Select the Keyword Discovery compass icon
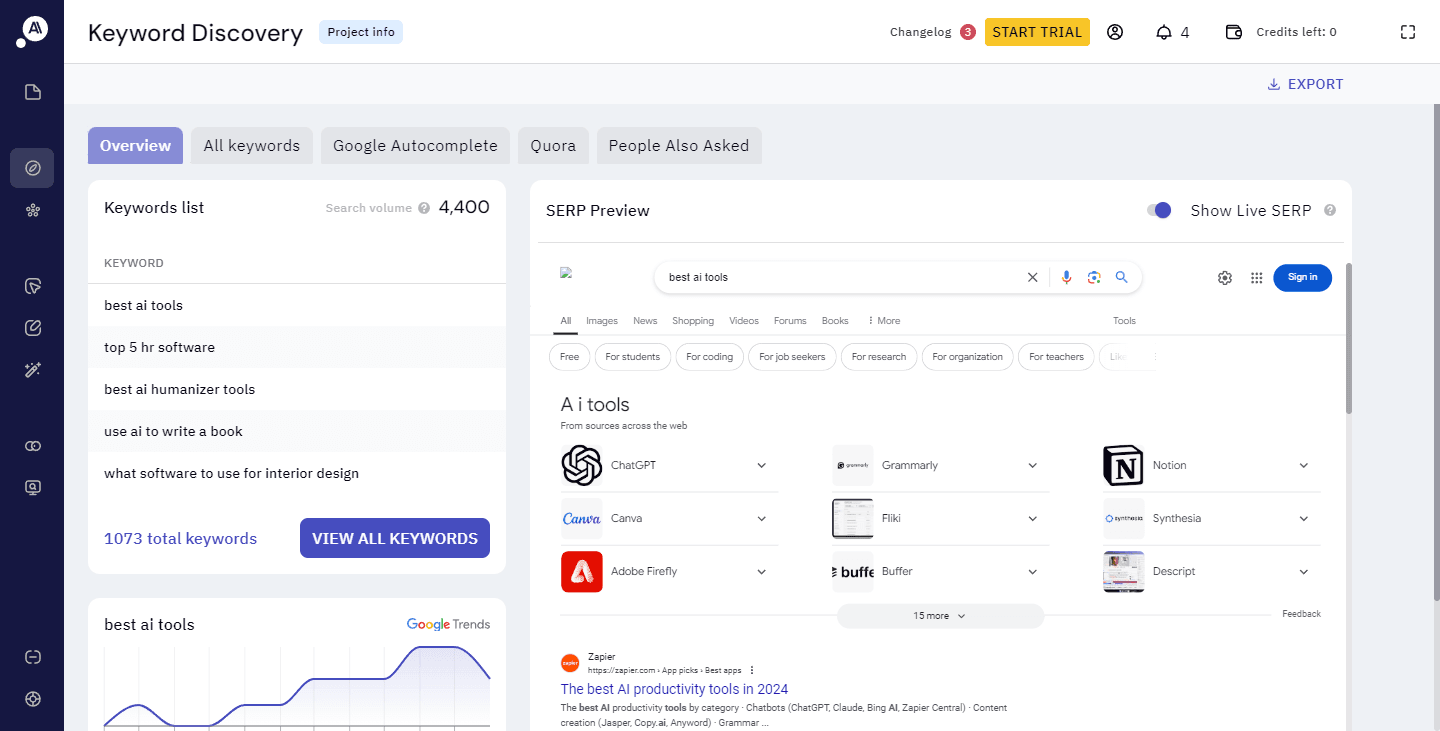Viewport: 1440px width, 731px height. click(x=32, y=168)
